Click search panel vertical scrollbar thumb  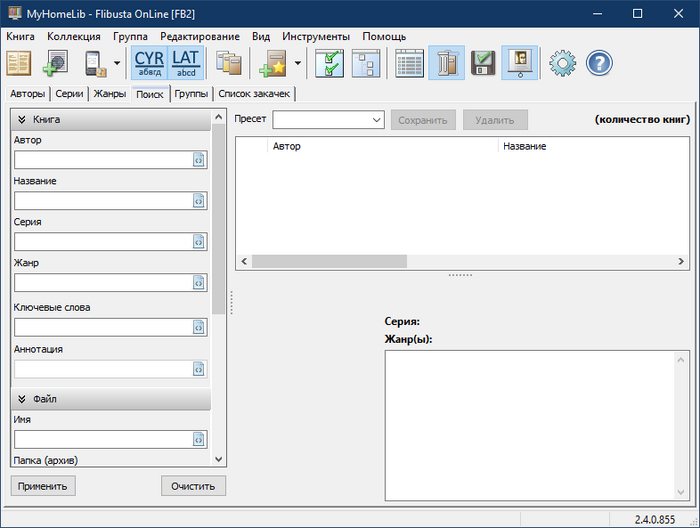click(x=219, y=219)
